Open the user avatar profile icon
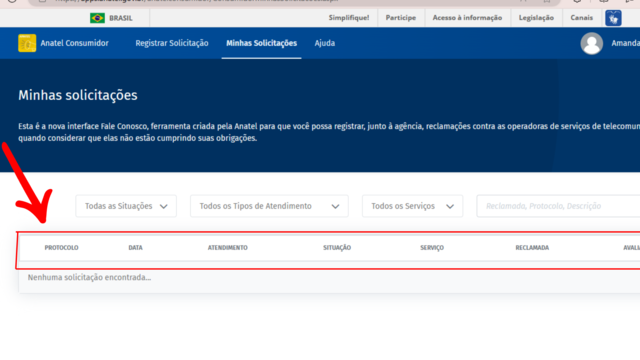 [591, 43]
